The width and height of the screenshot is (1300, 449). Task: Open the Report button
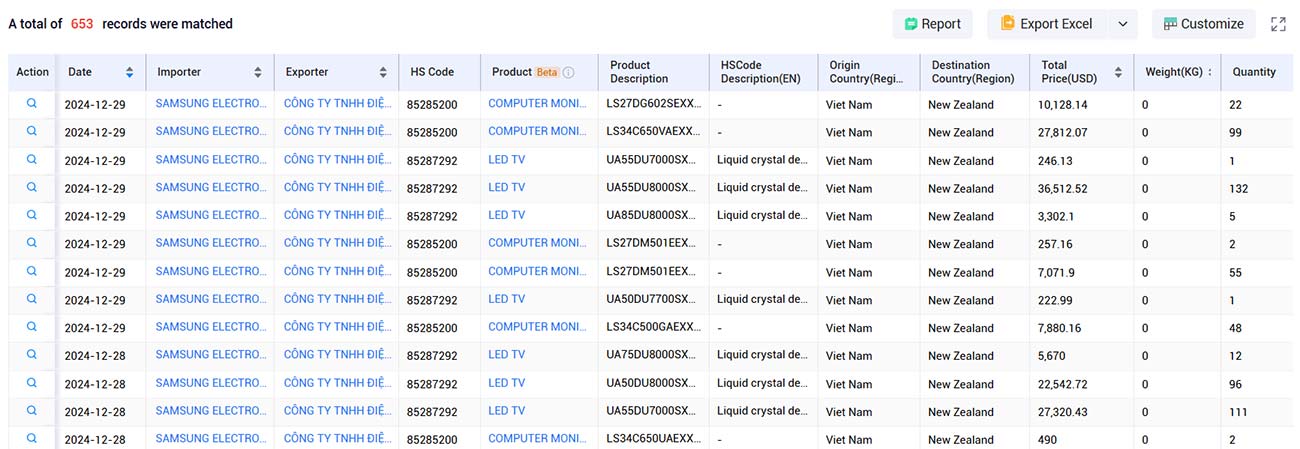coord(932,24)
